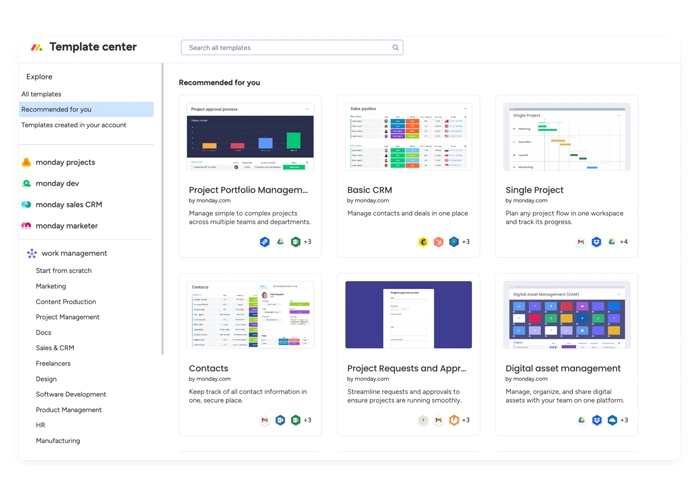
Task: Select the Design subcategory
Action: (x=46, y=379)
